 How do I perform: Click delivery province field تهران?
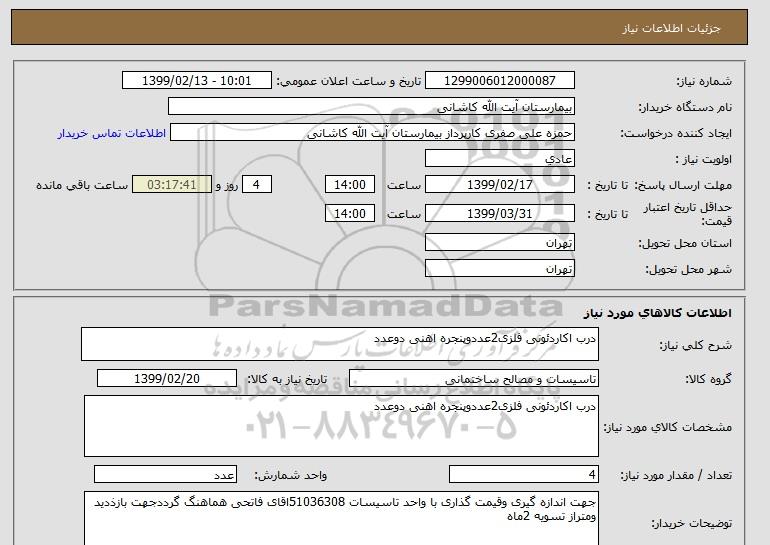pos(499,243)
